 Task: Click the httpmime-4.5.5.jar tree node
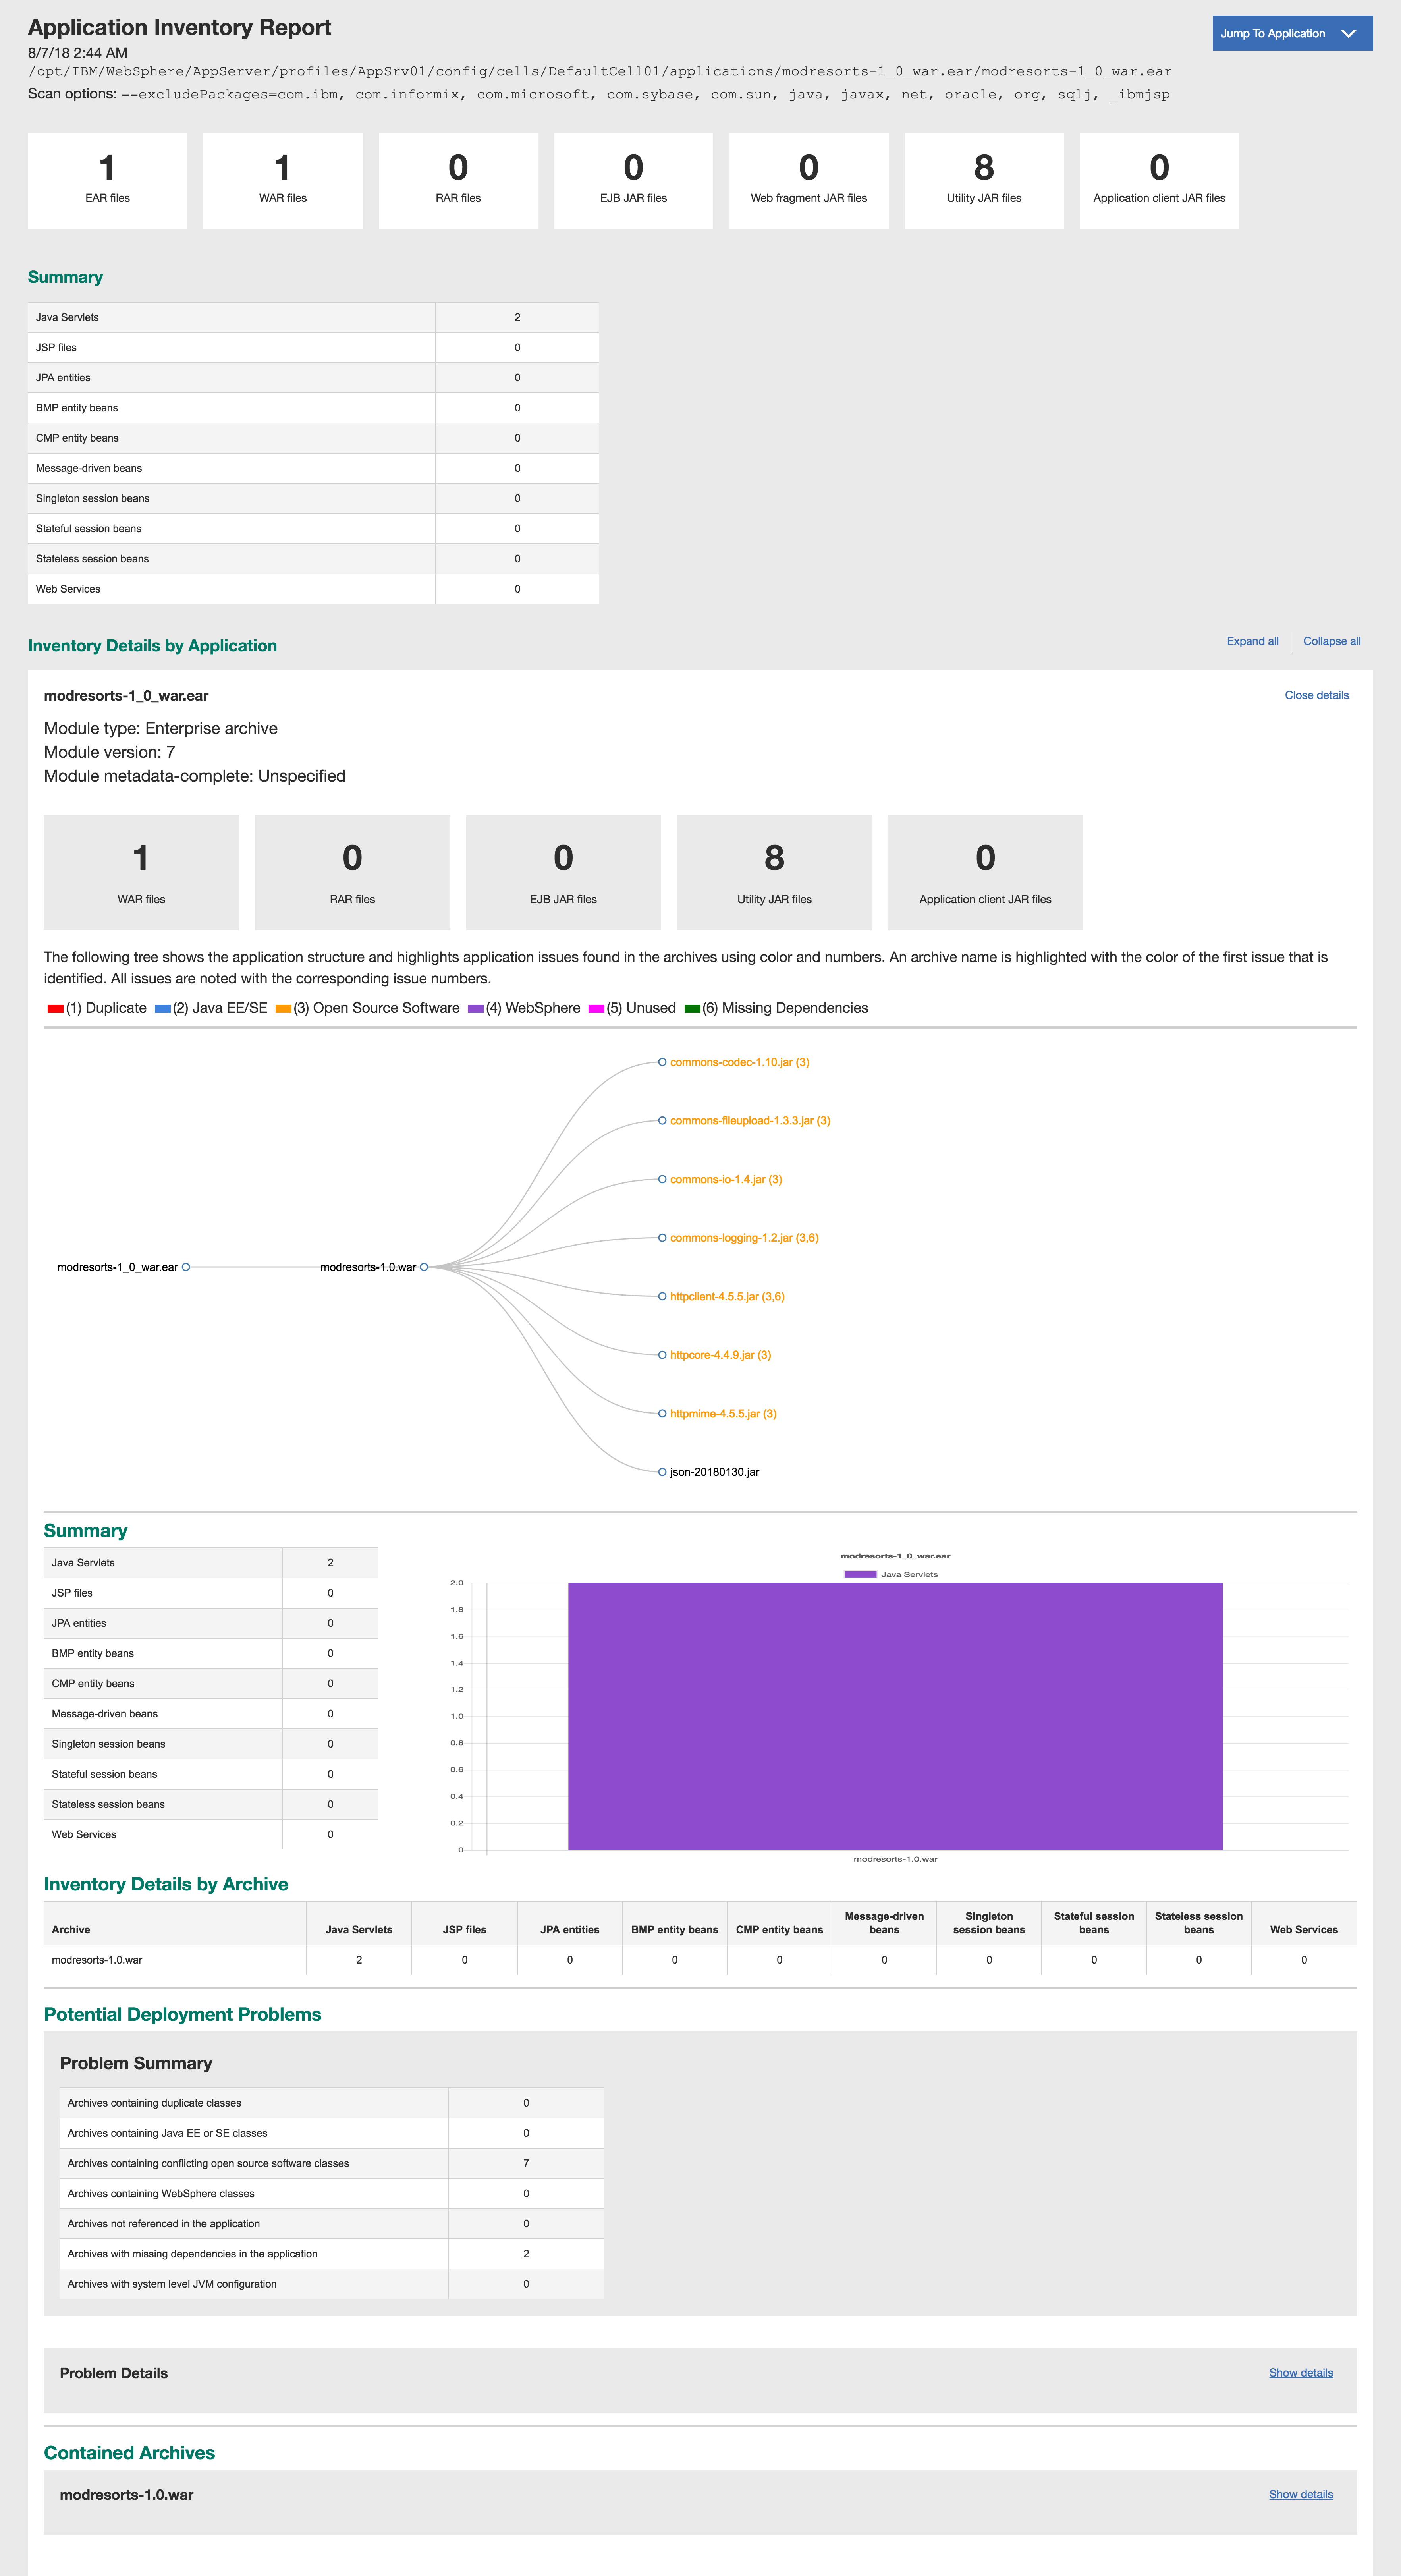point(722,1413)
